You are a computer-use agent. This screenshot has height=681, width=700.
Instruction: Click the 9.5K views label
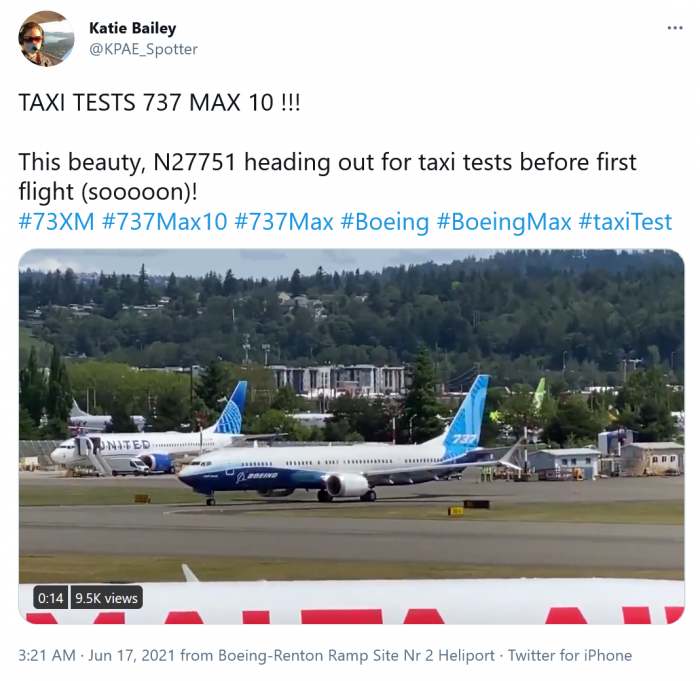pos(106,598)
